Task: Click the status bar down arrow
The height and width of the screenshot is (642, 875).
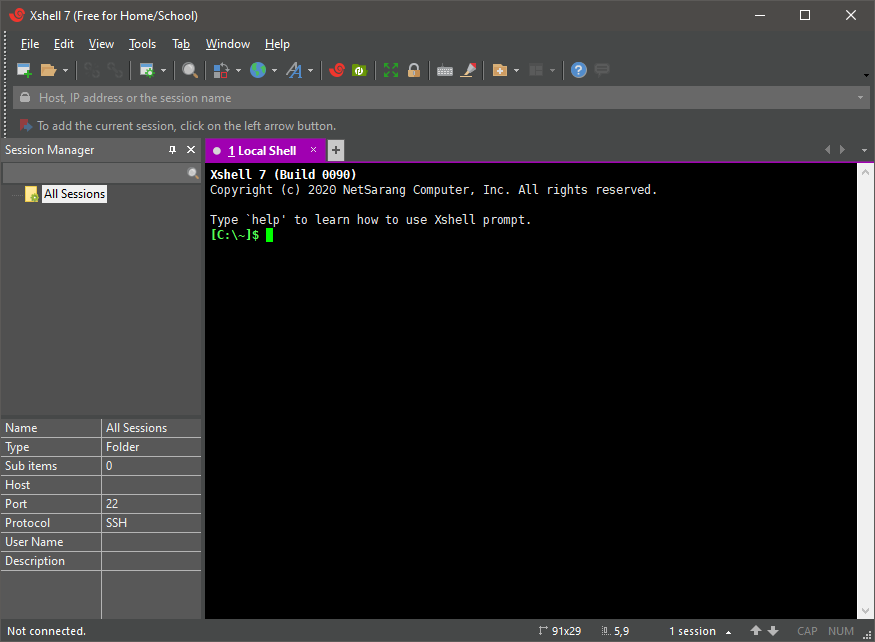Action: point(773,631)
